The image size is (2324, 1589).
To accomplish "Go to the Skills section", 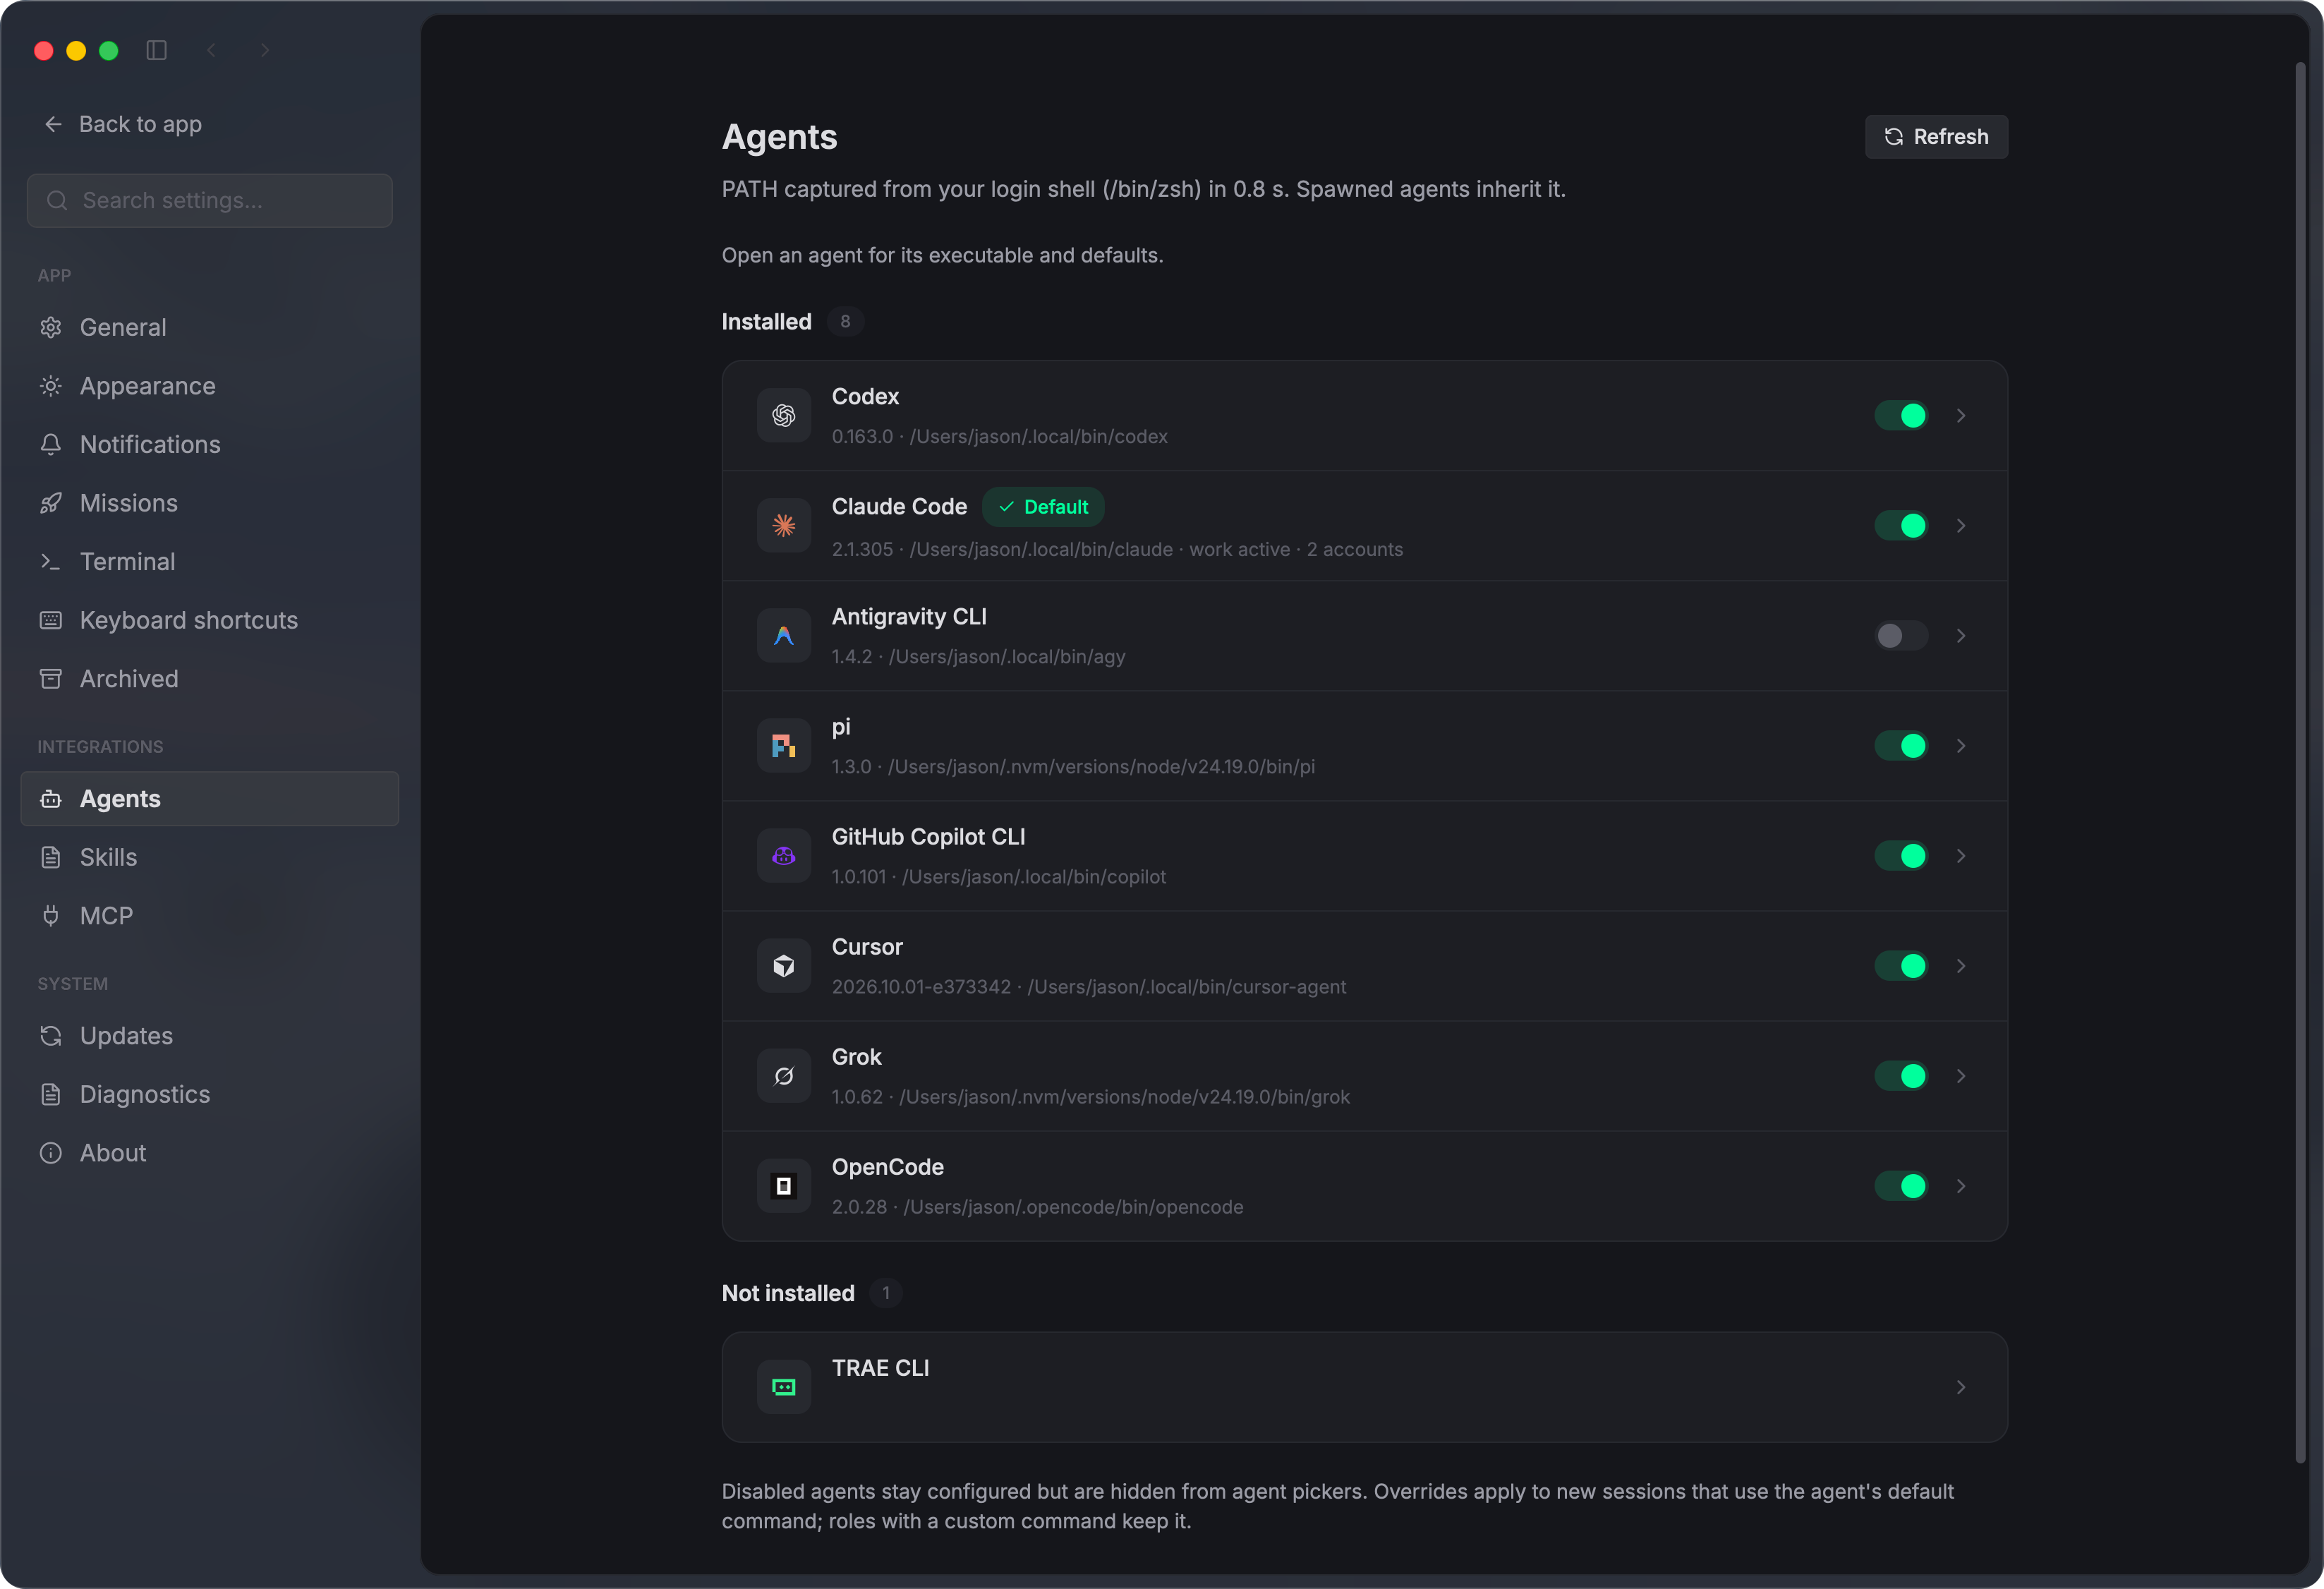I will [209, 857].
